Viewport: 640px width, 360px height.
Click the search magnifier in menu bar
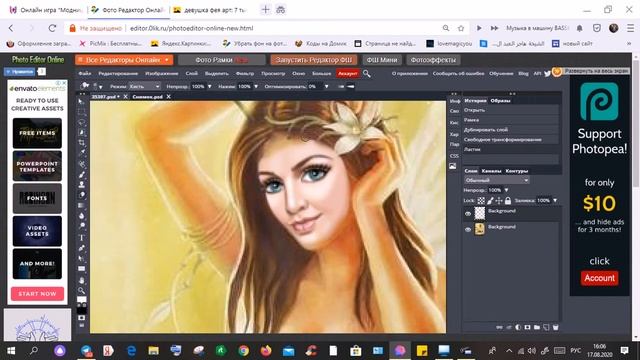click(367, 73)
